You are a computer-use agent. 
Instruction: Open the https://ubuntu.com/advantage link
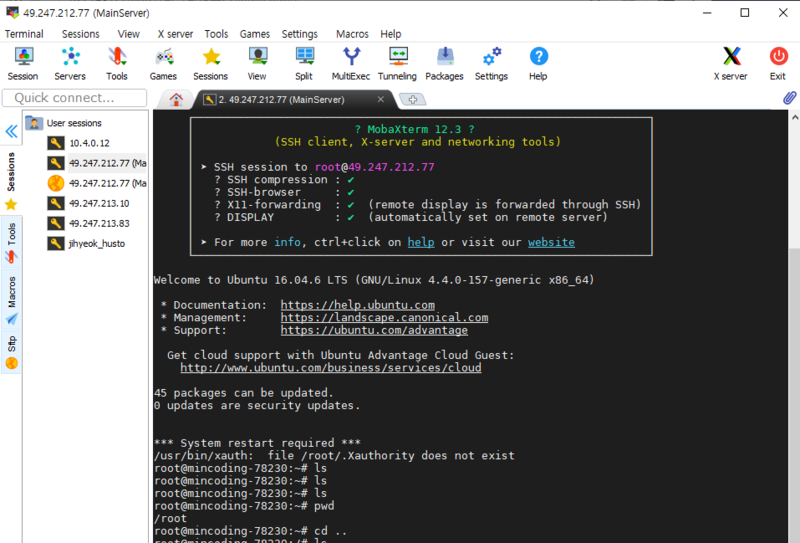374,330
